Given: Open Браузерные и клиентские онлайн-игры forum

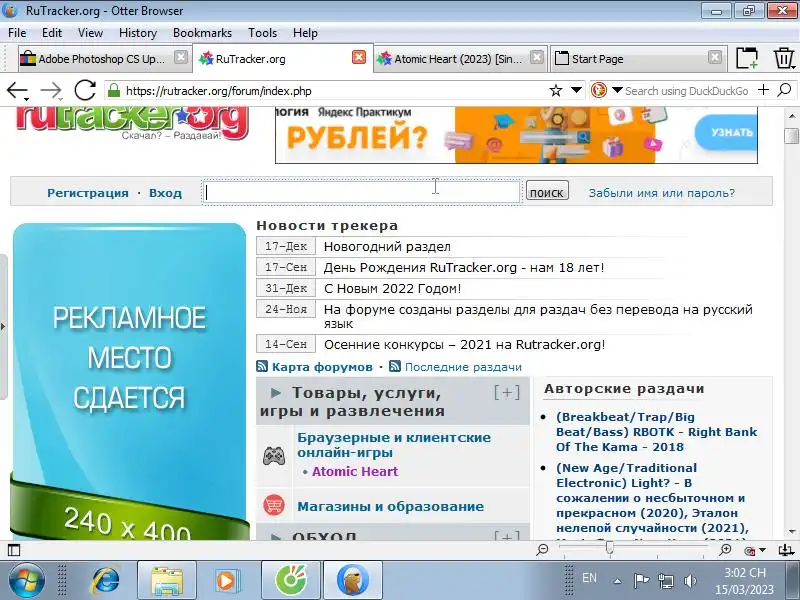Looking at the screenshot, I should (x=394, y=445).
